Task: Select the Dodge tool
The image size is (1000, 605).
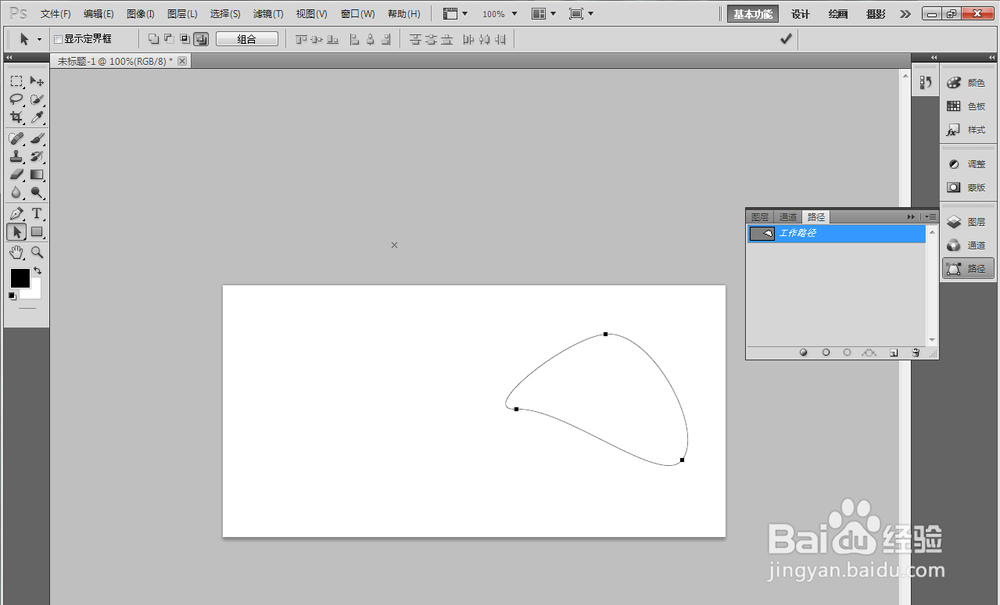Action: pyautogui.click(x=37, y=192)
